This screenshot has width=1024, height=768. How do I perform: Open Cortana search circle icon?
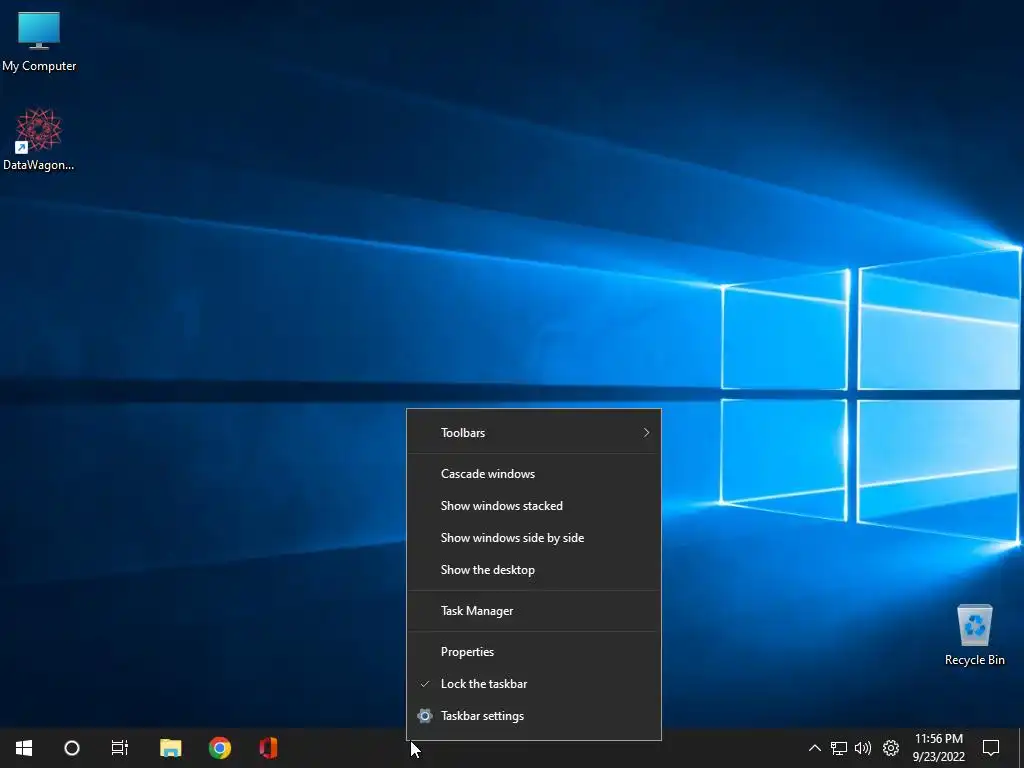pyautogui.click(x=72, y=748)
